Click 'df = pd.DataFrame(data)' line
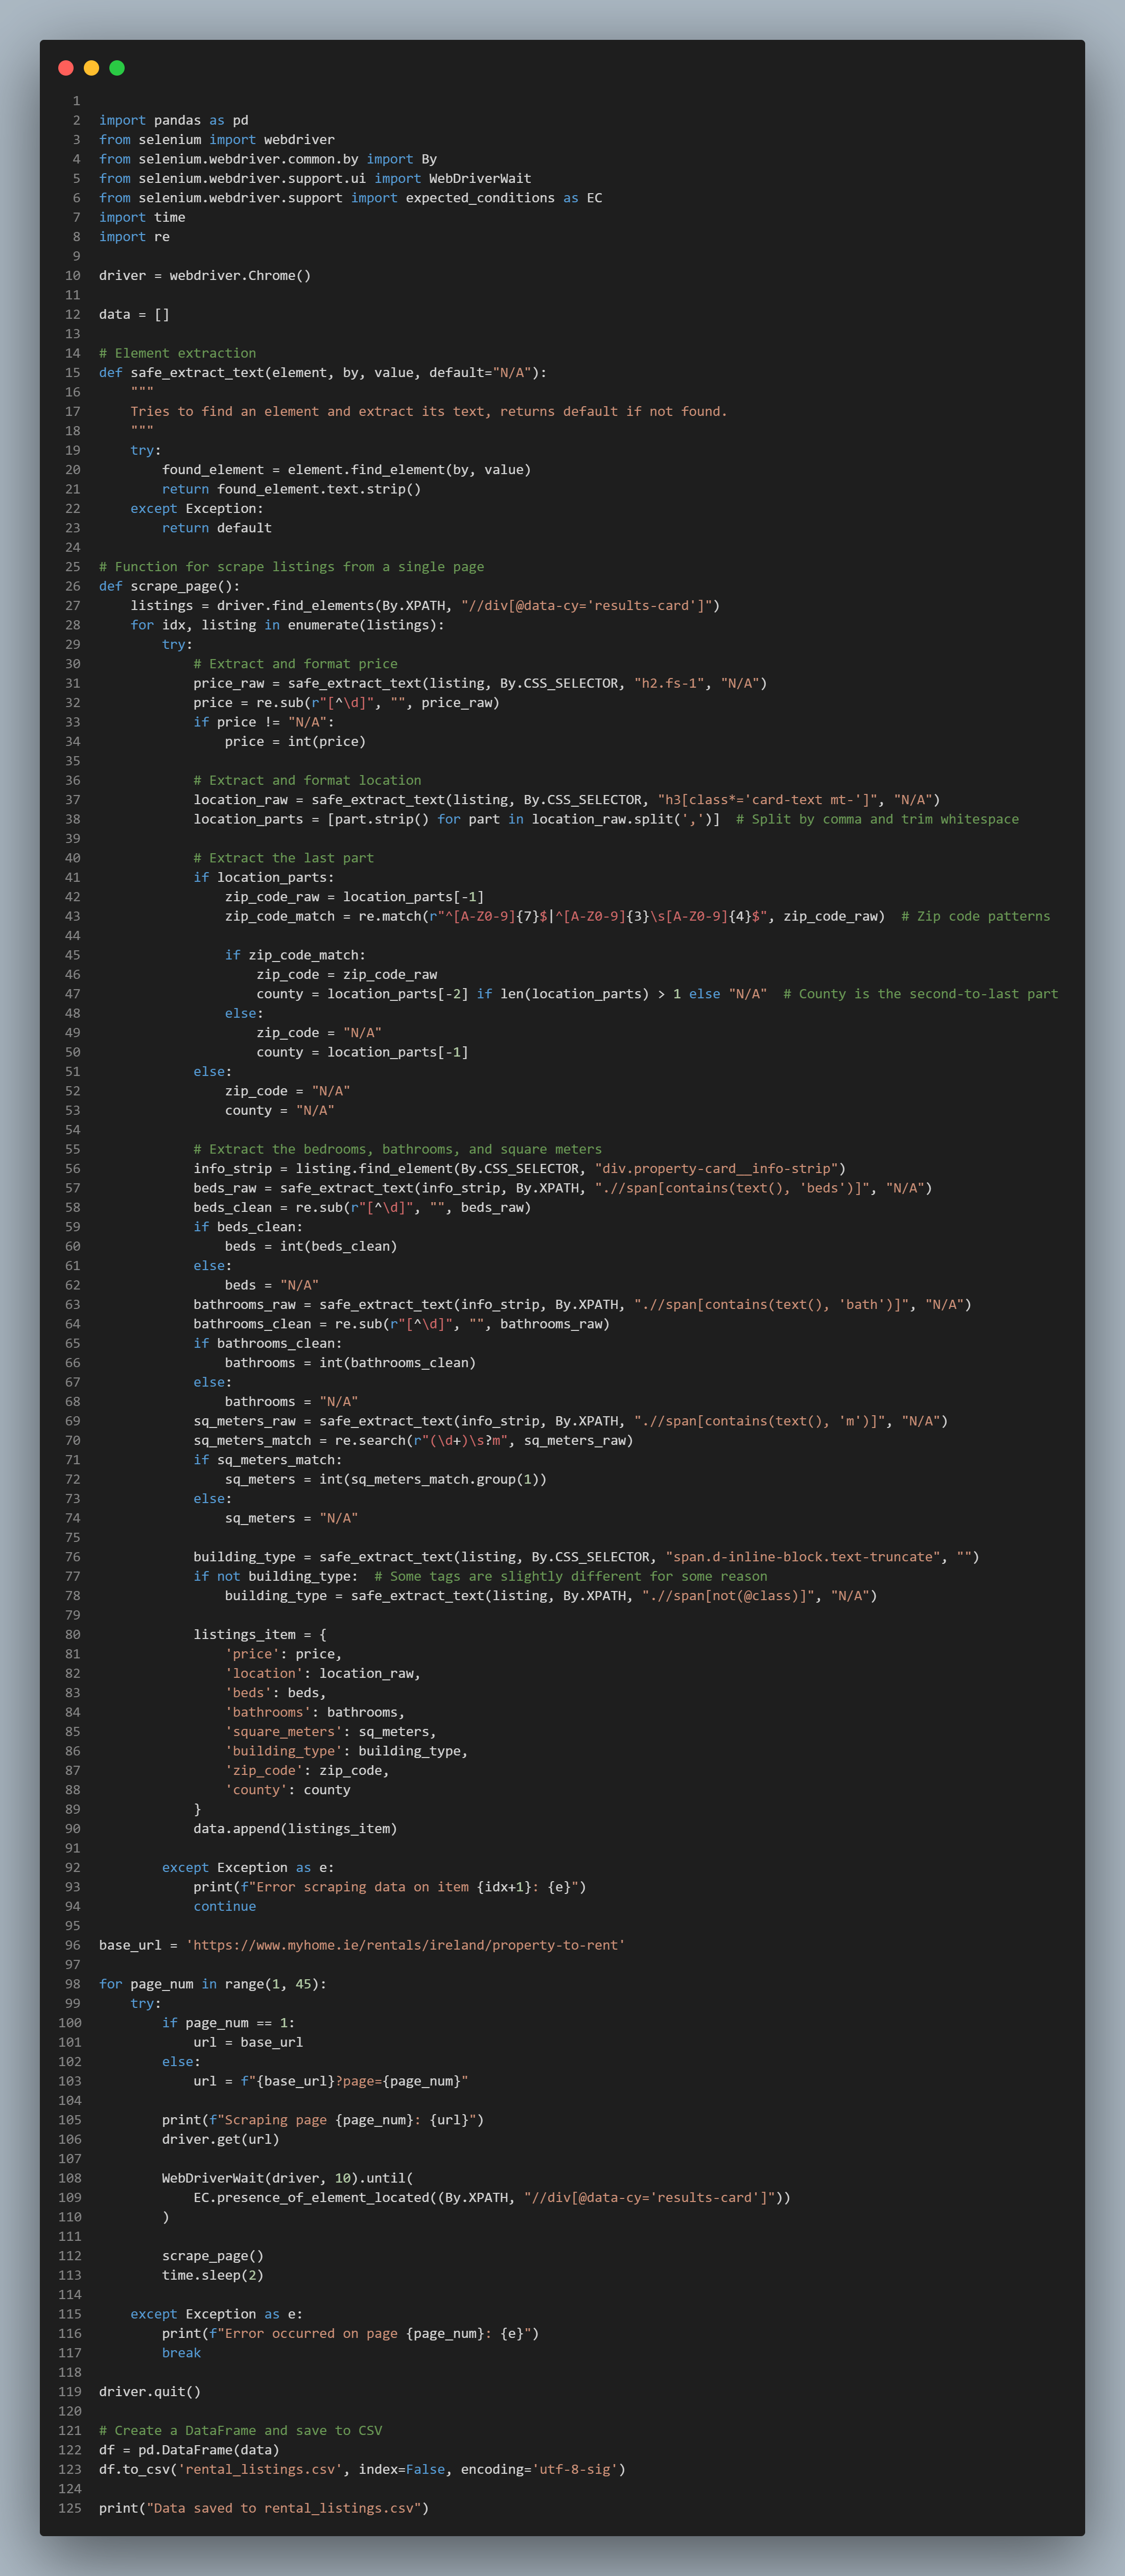 (x=189, y=2450)
